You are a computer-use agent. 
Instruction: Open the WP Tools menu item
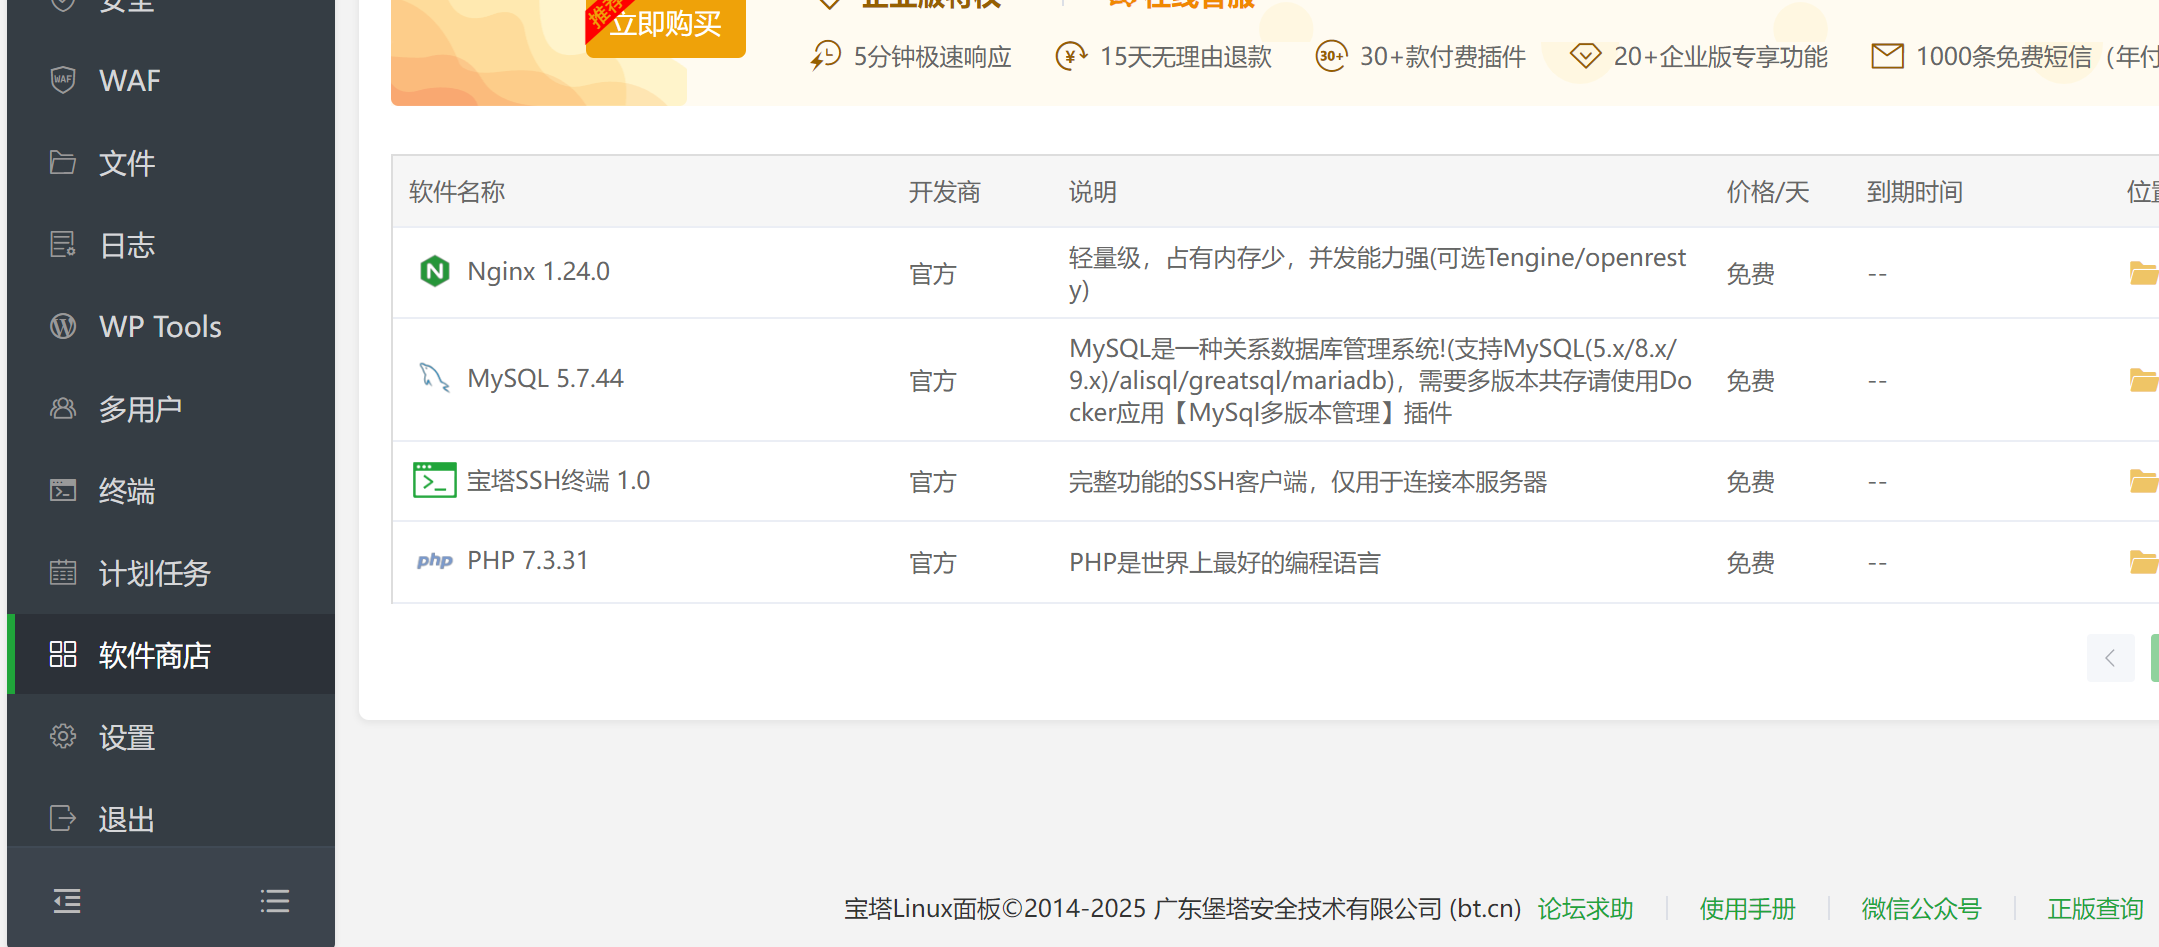[x=171, y=327]
